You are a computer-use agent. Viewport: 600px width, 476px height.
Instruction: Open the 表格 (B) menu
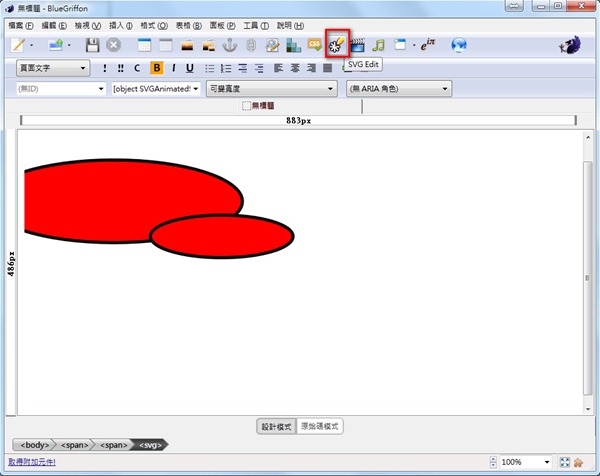point(189,26)
